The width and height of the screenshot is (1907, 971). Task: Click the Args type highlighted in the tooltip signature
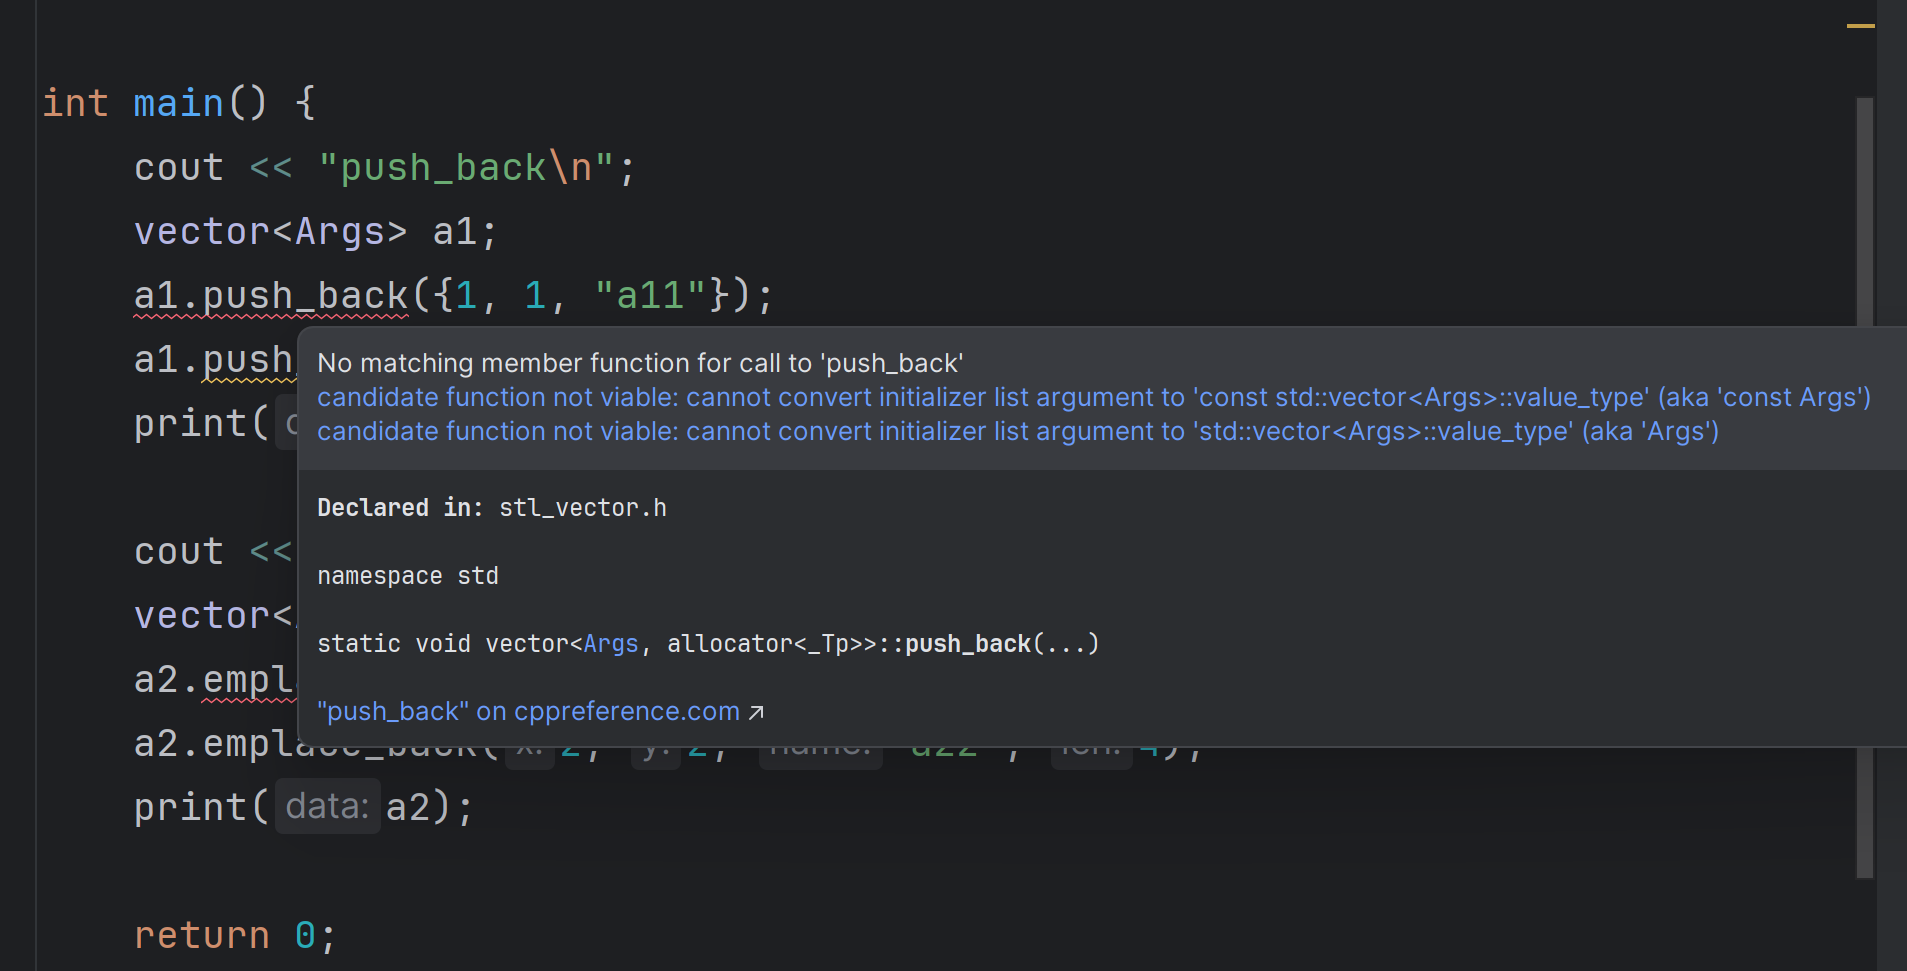(x=610, y=644)
